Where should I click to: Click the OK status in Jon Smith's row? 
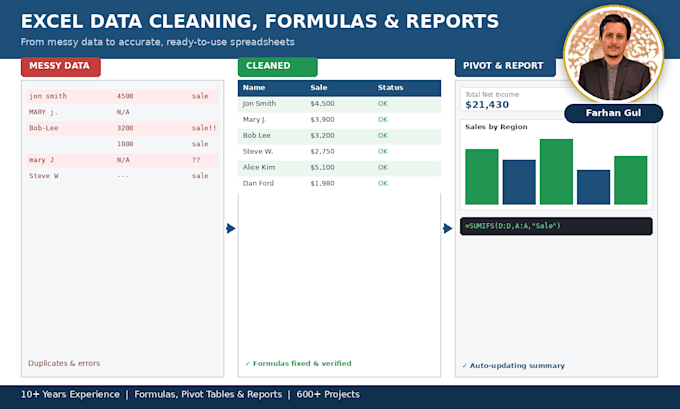[x=382, y=104]
